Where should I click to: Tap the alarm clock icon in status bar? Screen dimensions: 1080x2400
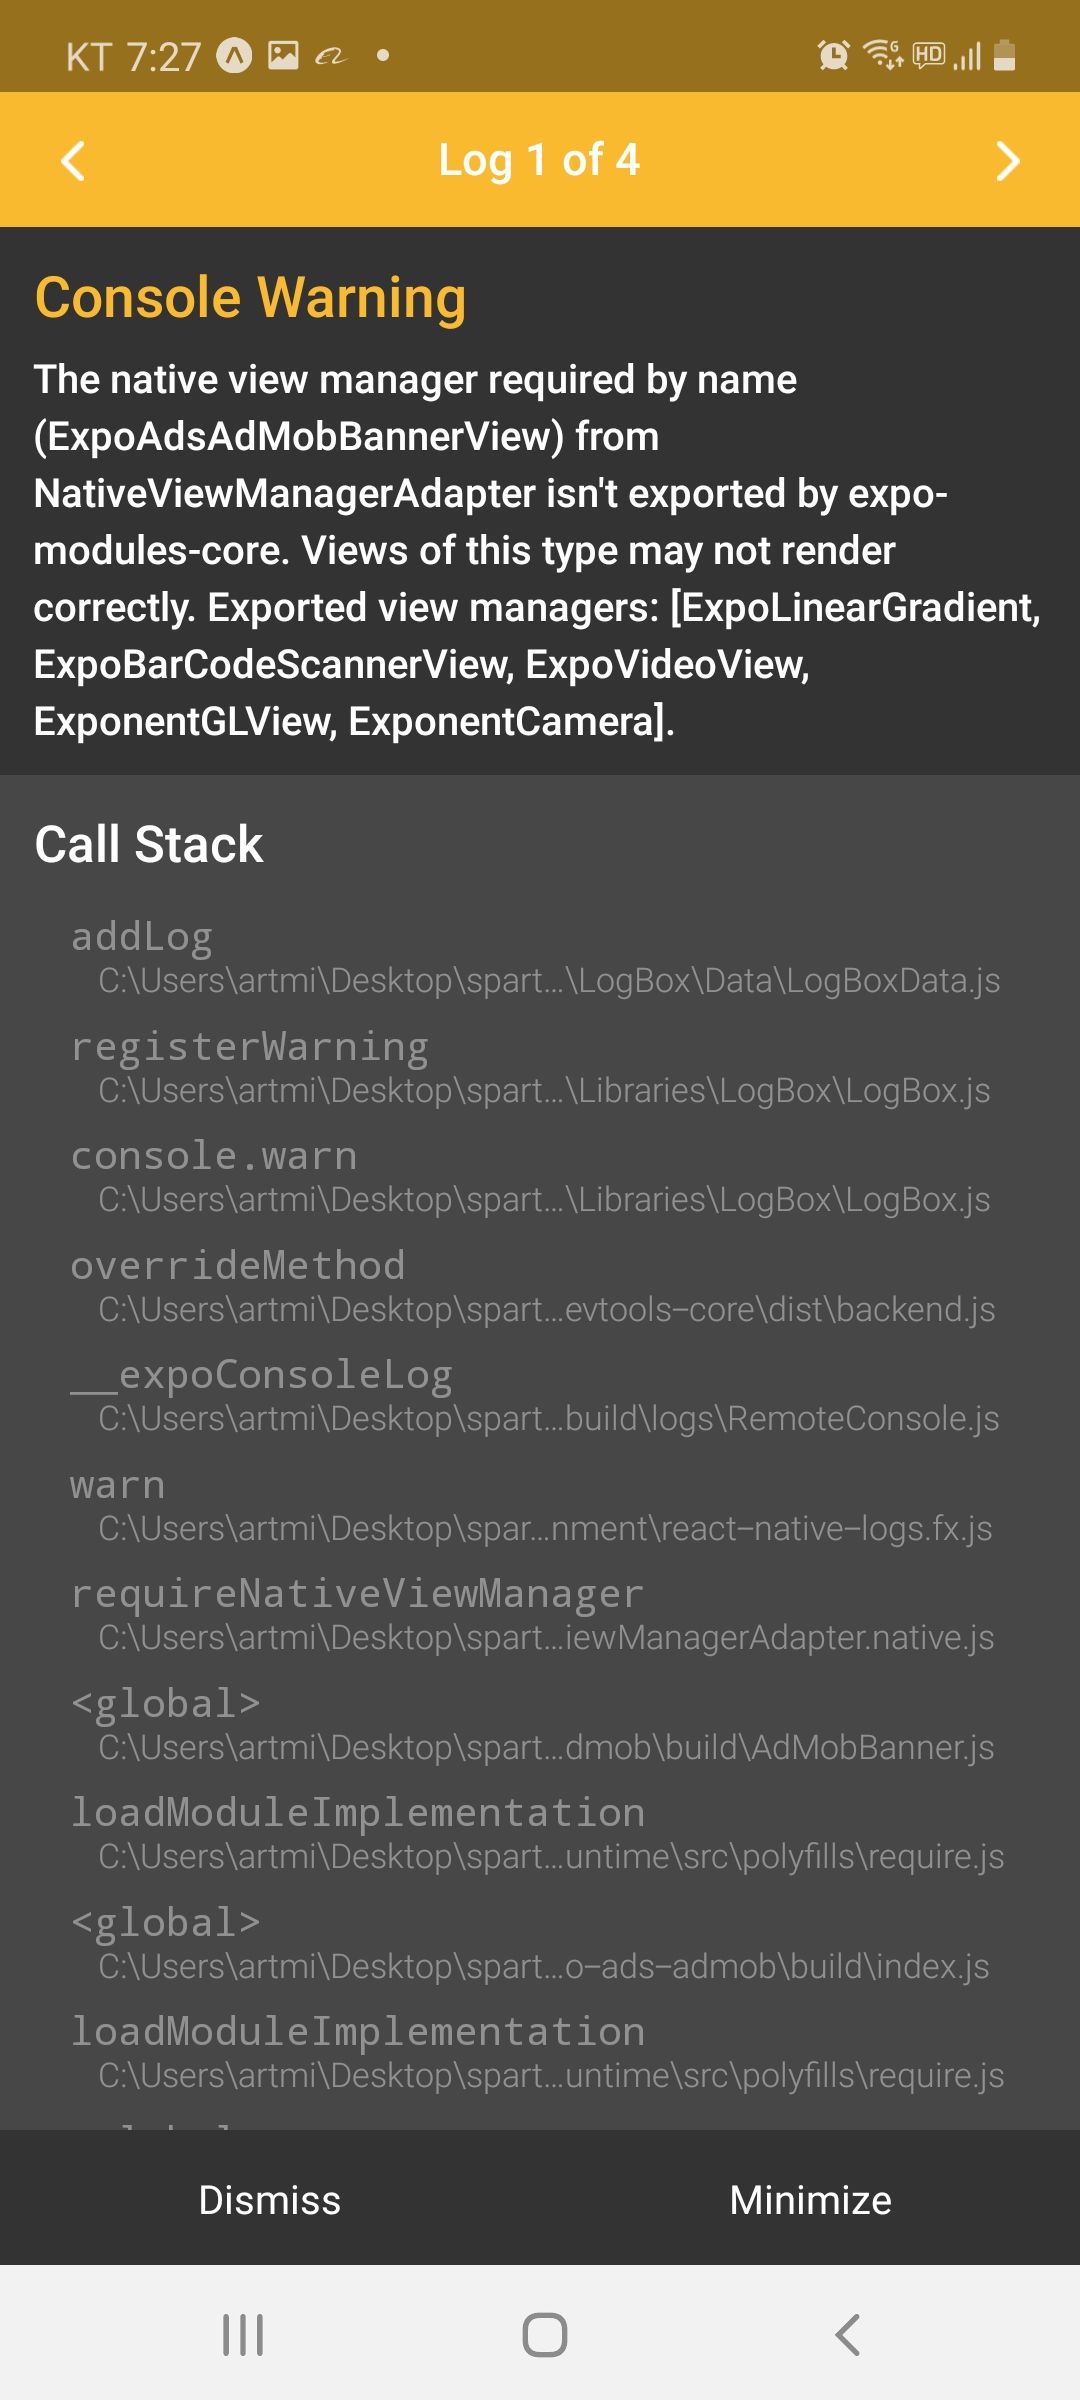pyautogui.click(x=833, y=55)
